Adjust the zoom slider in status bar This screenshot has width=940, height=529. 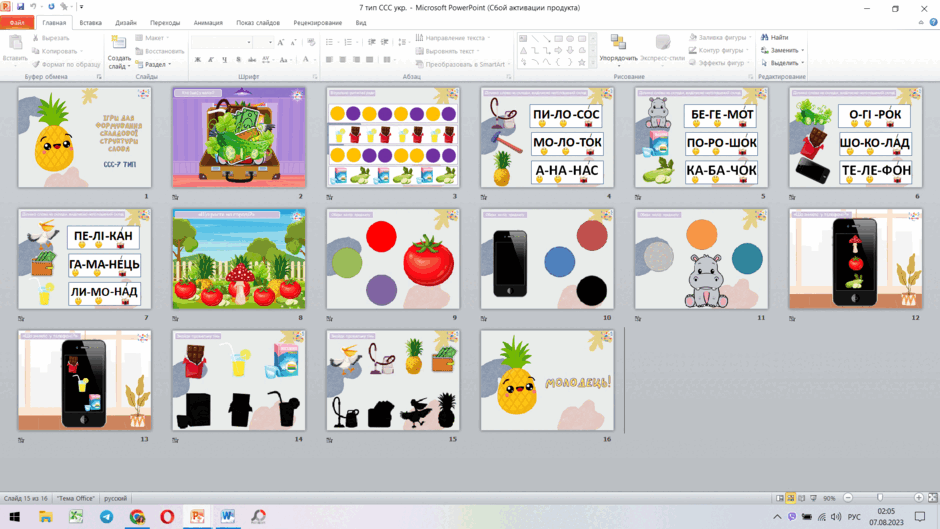[x=880, y=498]
